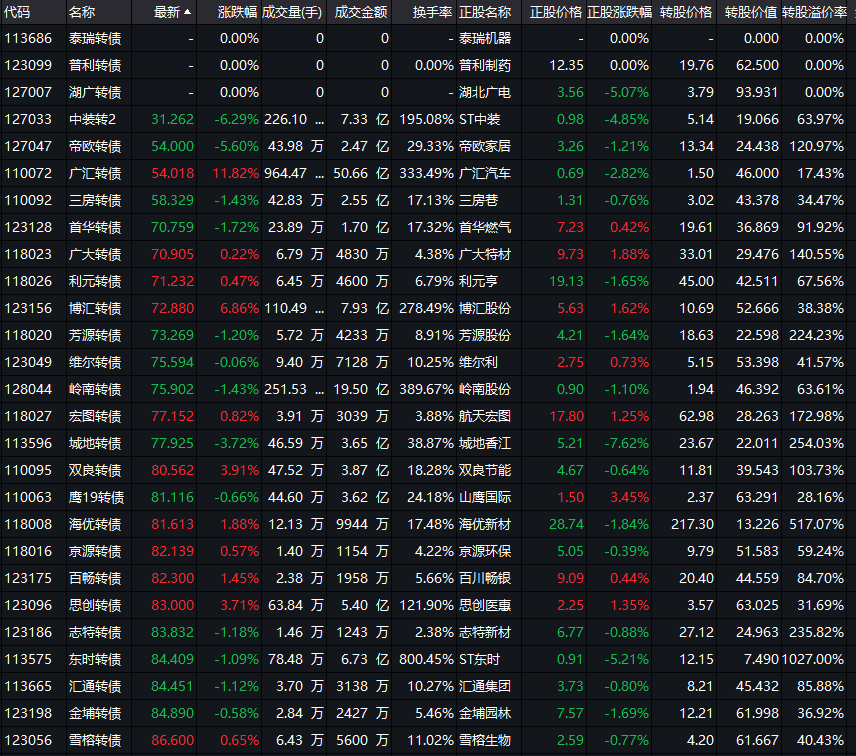Click underlying stock 普利制药
Viewport: 856px width, 756px height.
coord(485,66)
